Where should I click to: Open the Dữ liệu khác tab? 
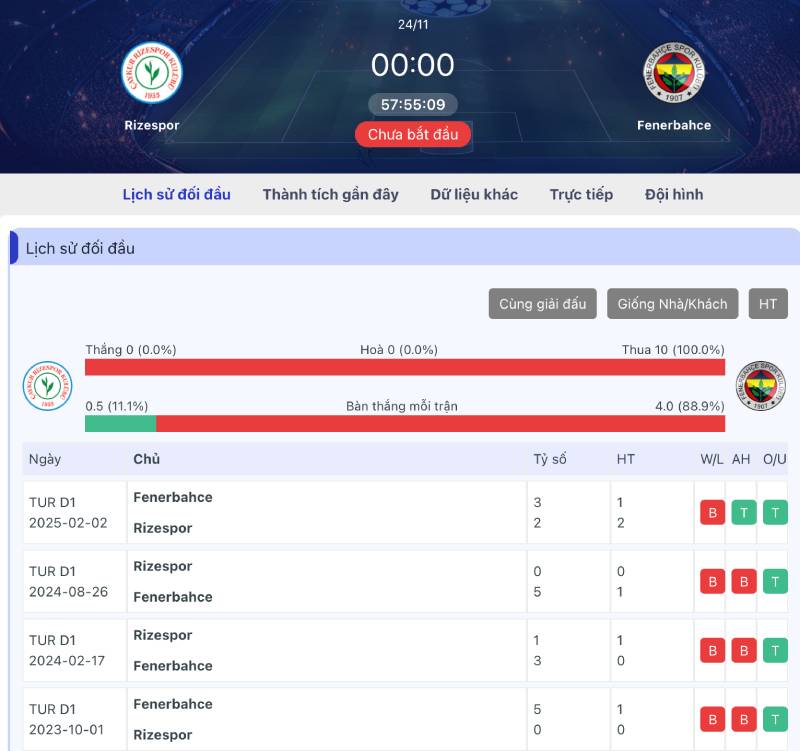tap(474, 194)
